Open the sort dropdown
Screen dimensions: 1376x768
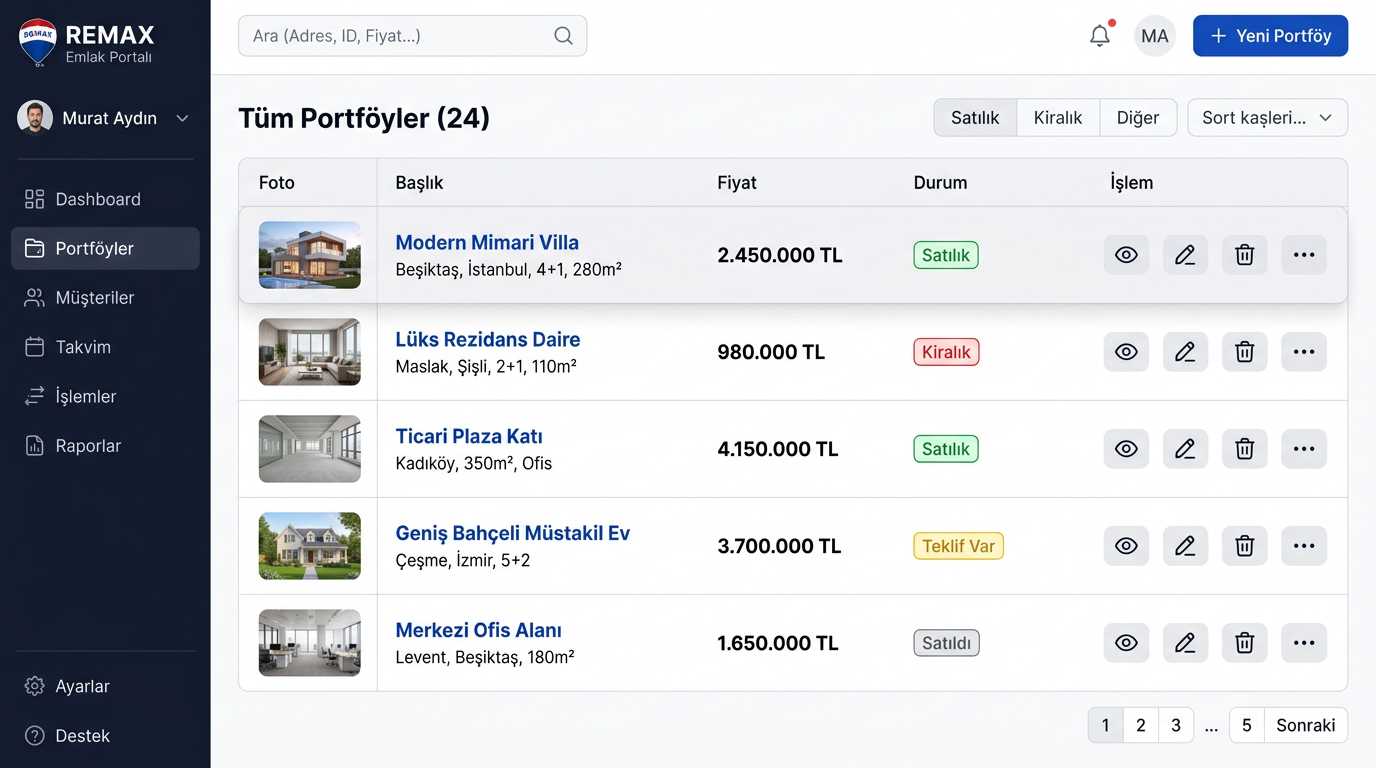click(1267, 118)
